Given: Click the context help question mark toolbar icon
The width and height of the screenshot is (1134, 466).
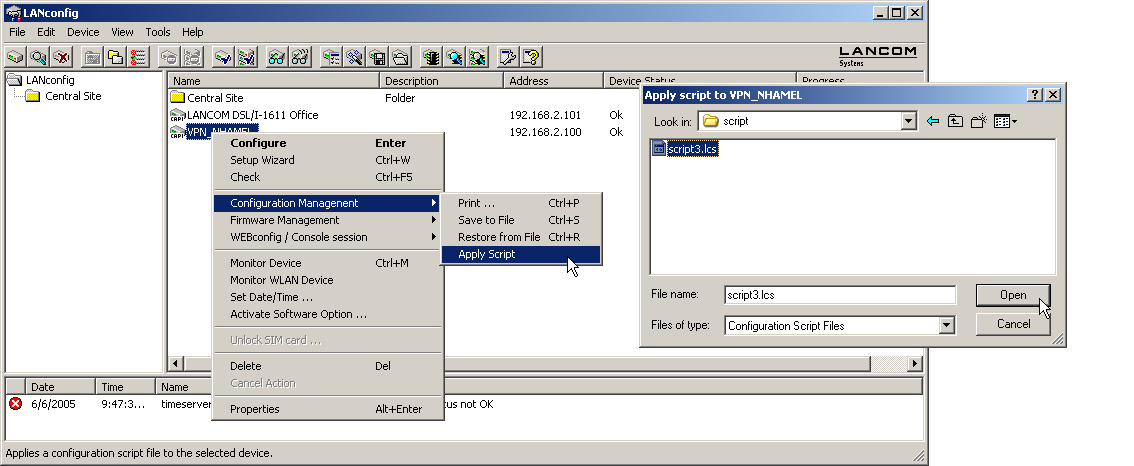Looking at the screenshot, I should click(531, 57).
